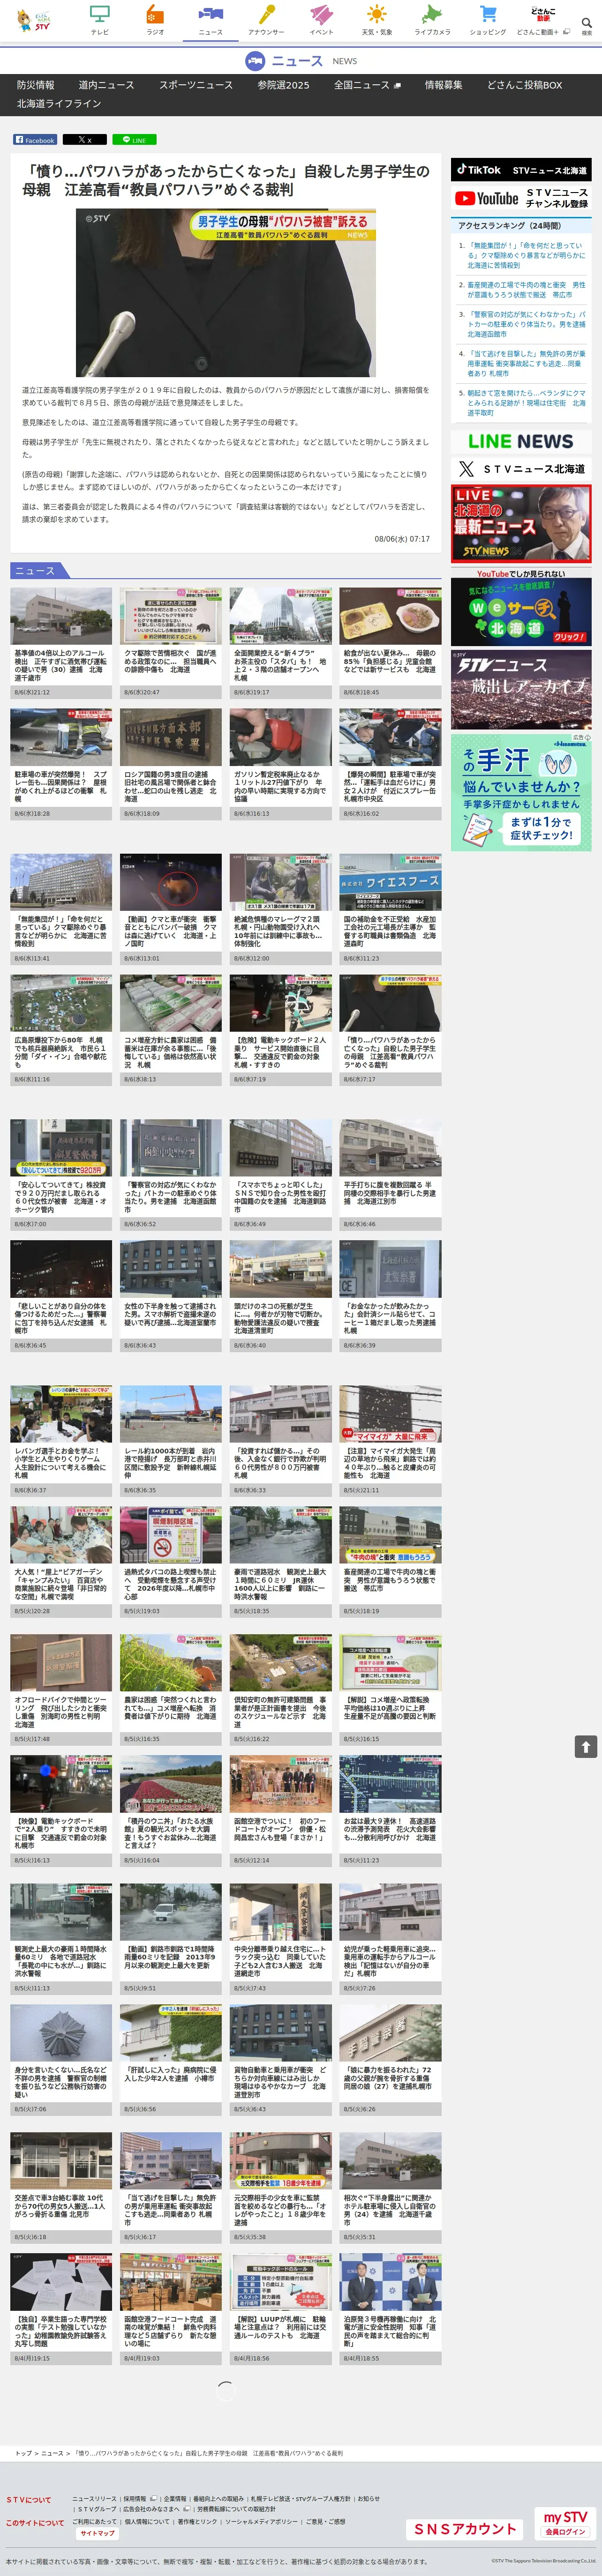Open the ソーシャルメディアポリシー footer link
The image size is (602, 2576).
tap(261, 2521)
